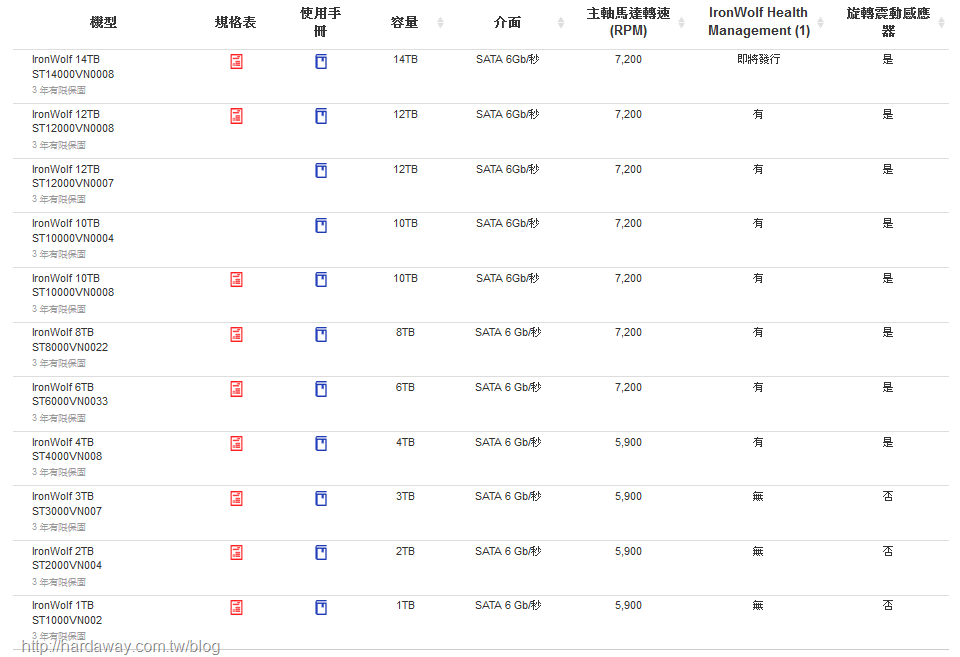Click the 14TB capacity cell
Image resolution: width=960 pixels, height=657 pixels.
(x=405, y=59)
